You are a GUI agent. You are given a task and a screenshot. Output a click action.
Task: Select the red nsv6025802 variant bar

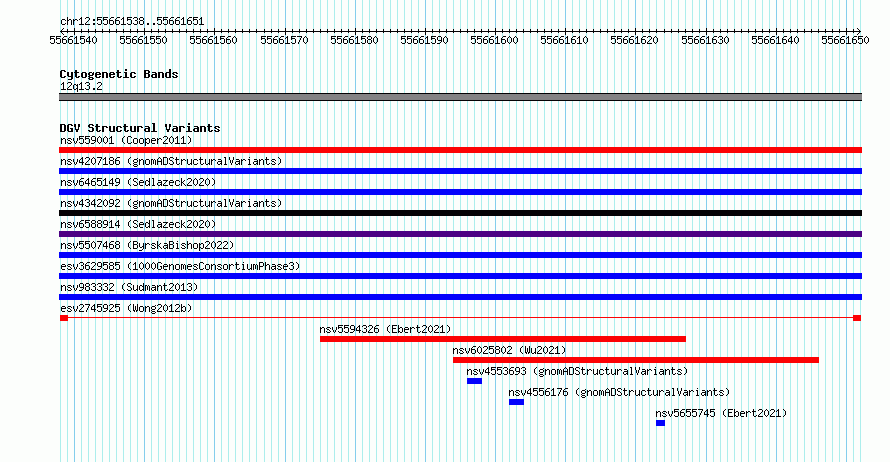pyautogui.click(x=636, y=360)
